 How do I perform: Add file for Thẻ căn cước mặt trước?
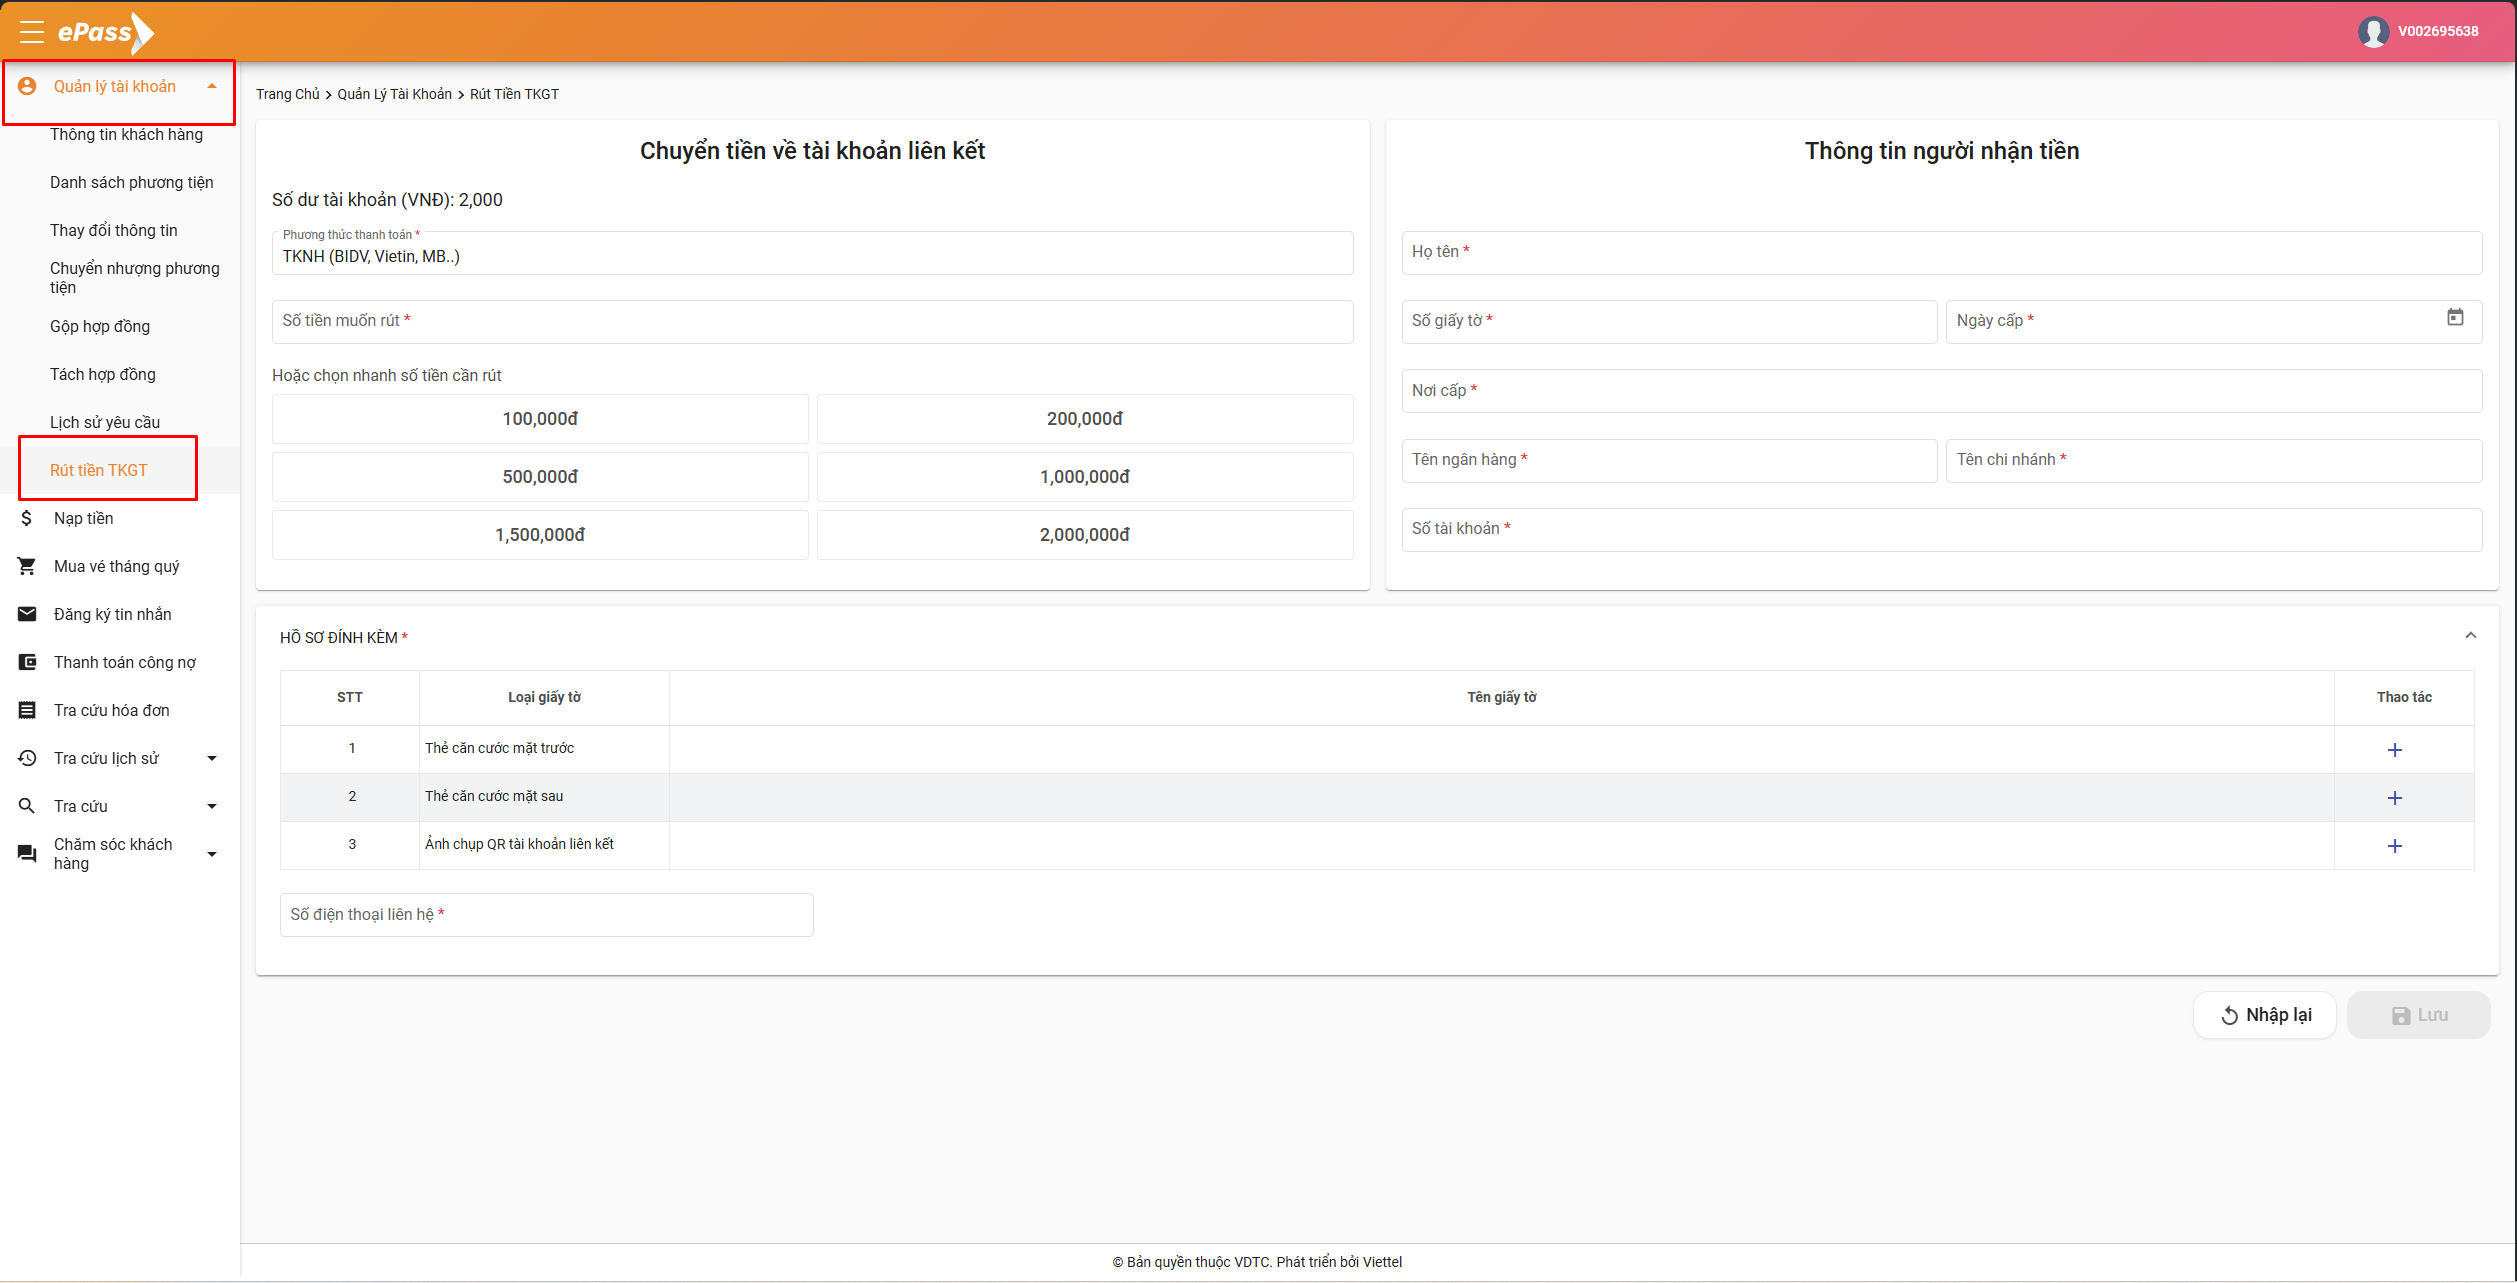(x=2394, y=750)
